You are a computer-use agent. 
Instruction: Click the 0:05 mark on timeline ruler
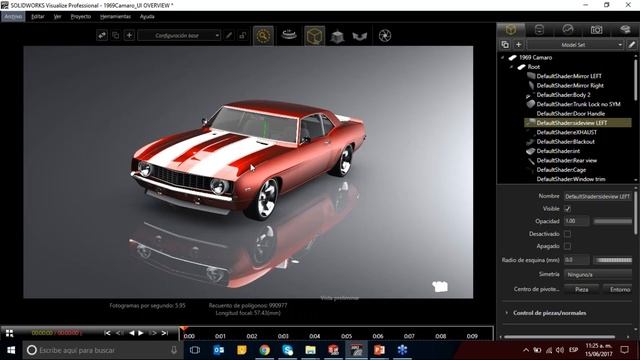click(x=346, y=336)
